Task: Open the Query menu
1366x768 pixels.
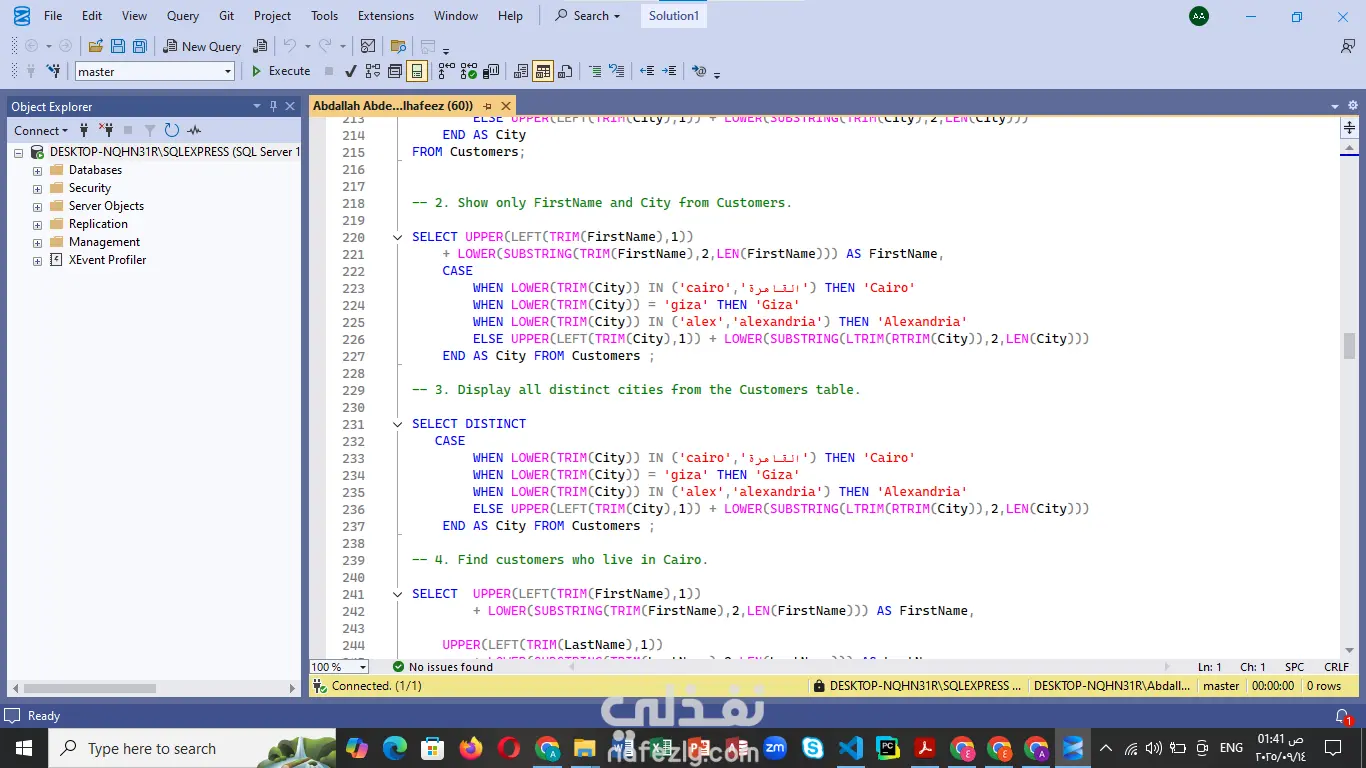Action: [183, 16]
